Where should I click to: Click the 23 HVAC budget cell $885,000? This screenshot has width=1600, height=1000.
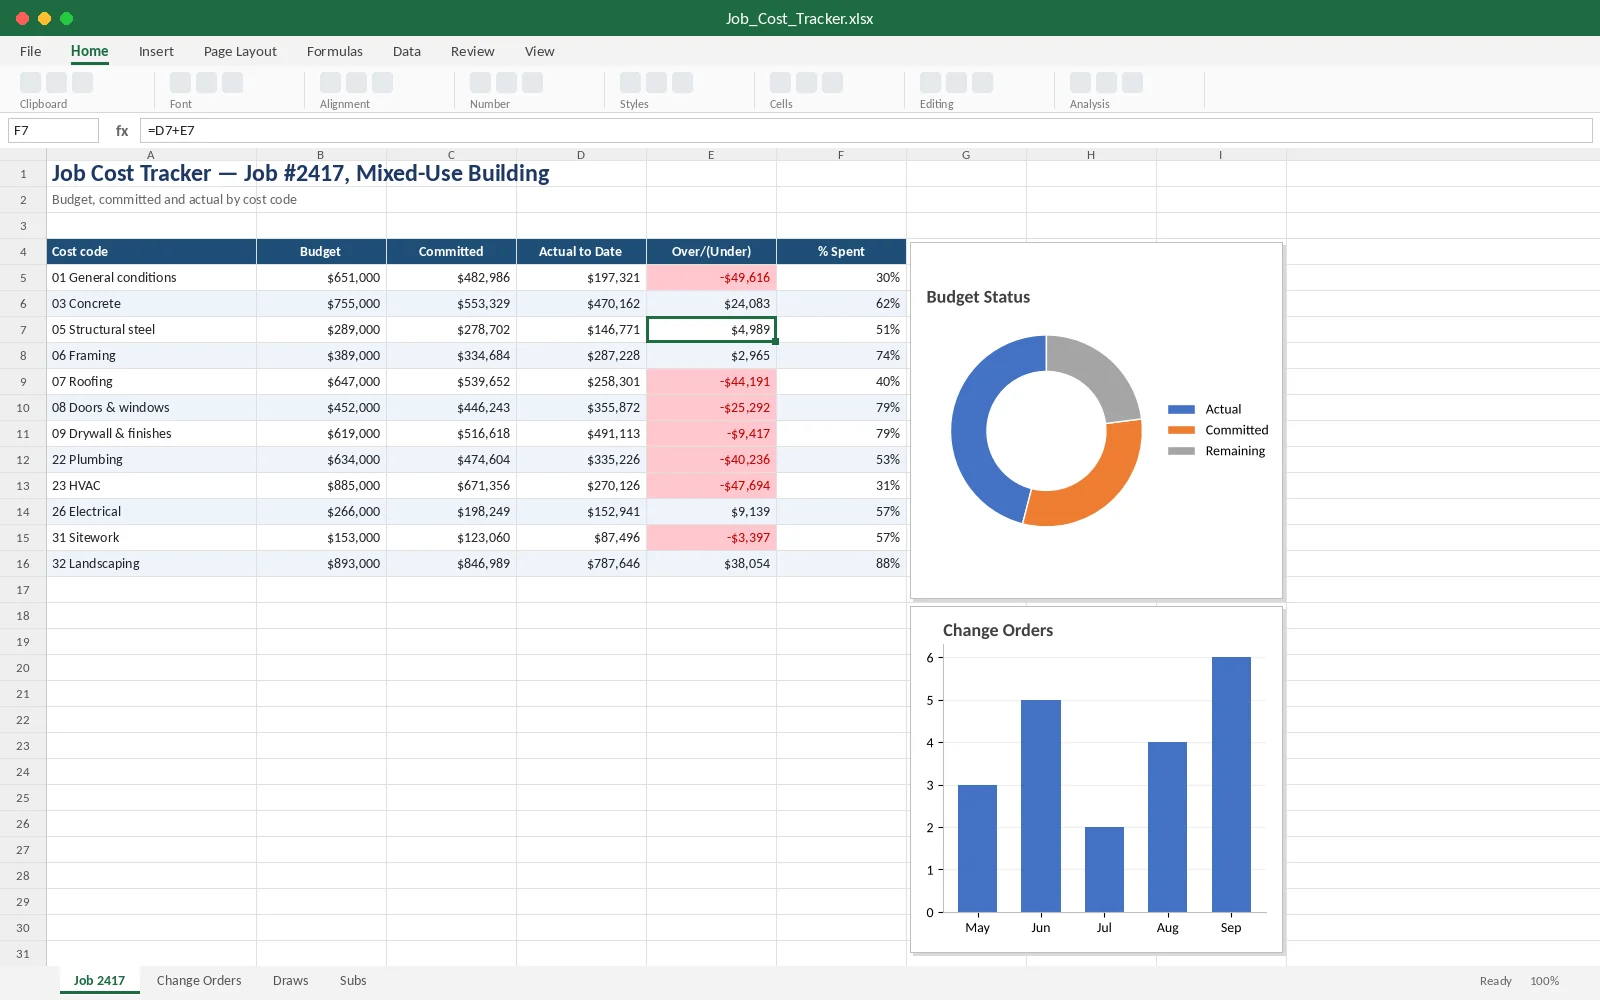[321, 486]
